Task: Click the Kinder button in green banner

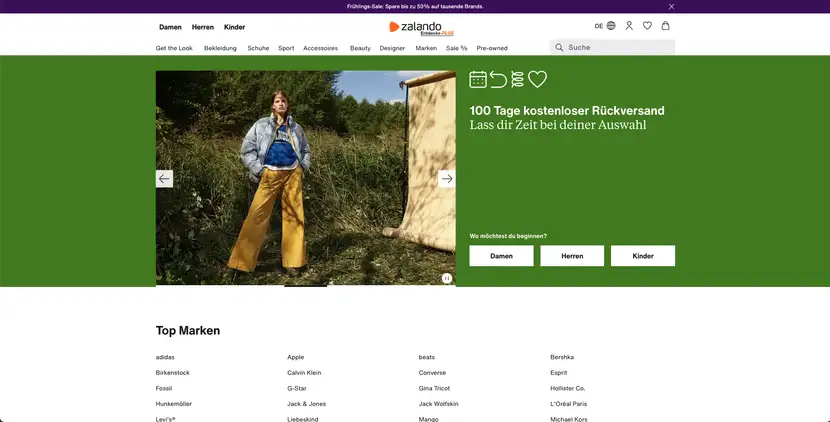Action: (643, 256)
